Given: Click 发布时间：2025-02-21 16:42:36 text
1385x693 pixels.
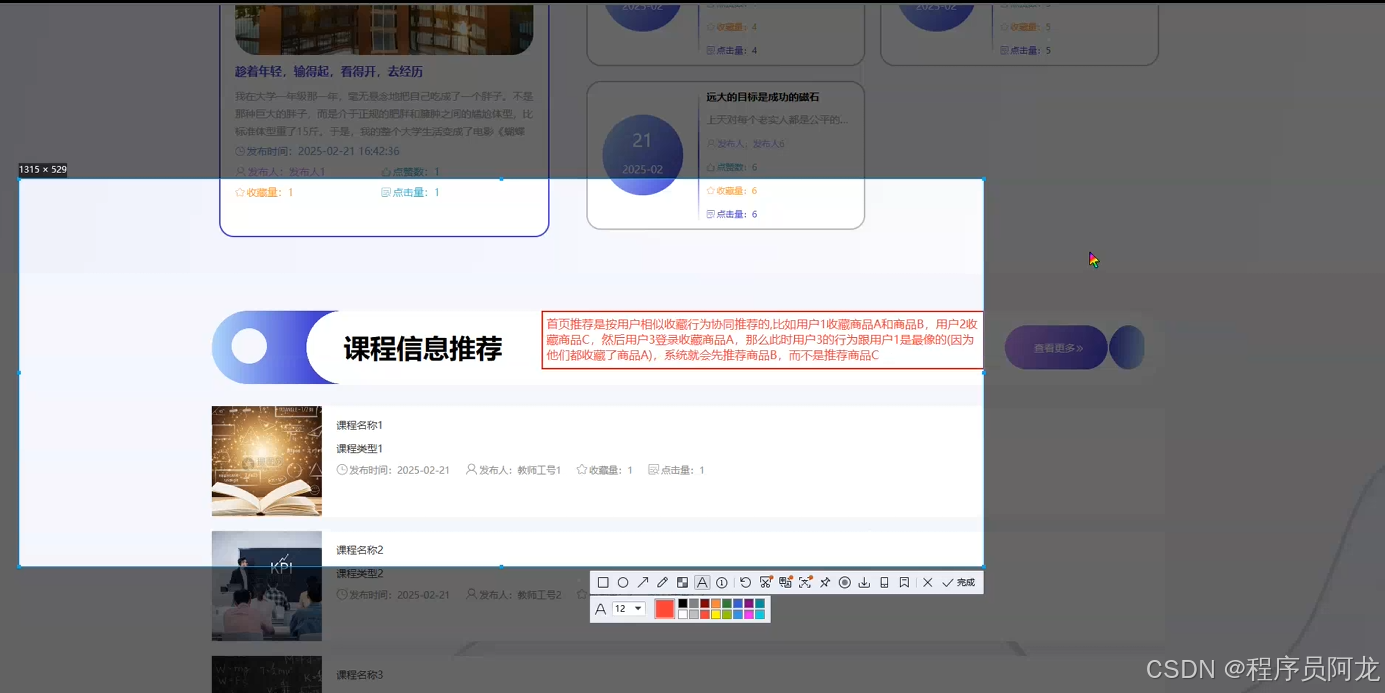Looking at the screenshot, I should point(317,151).
